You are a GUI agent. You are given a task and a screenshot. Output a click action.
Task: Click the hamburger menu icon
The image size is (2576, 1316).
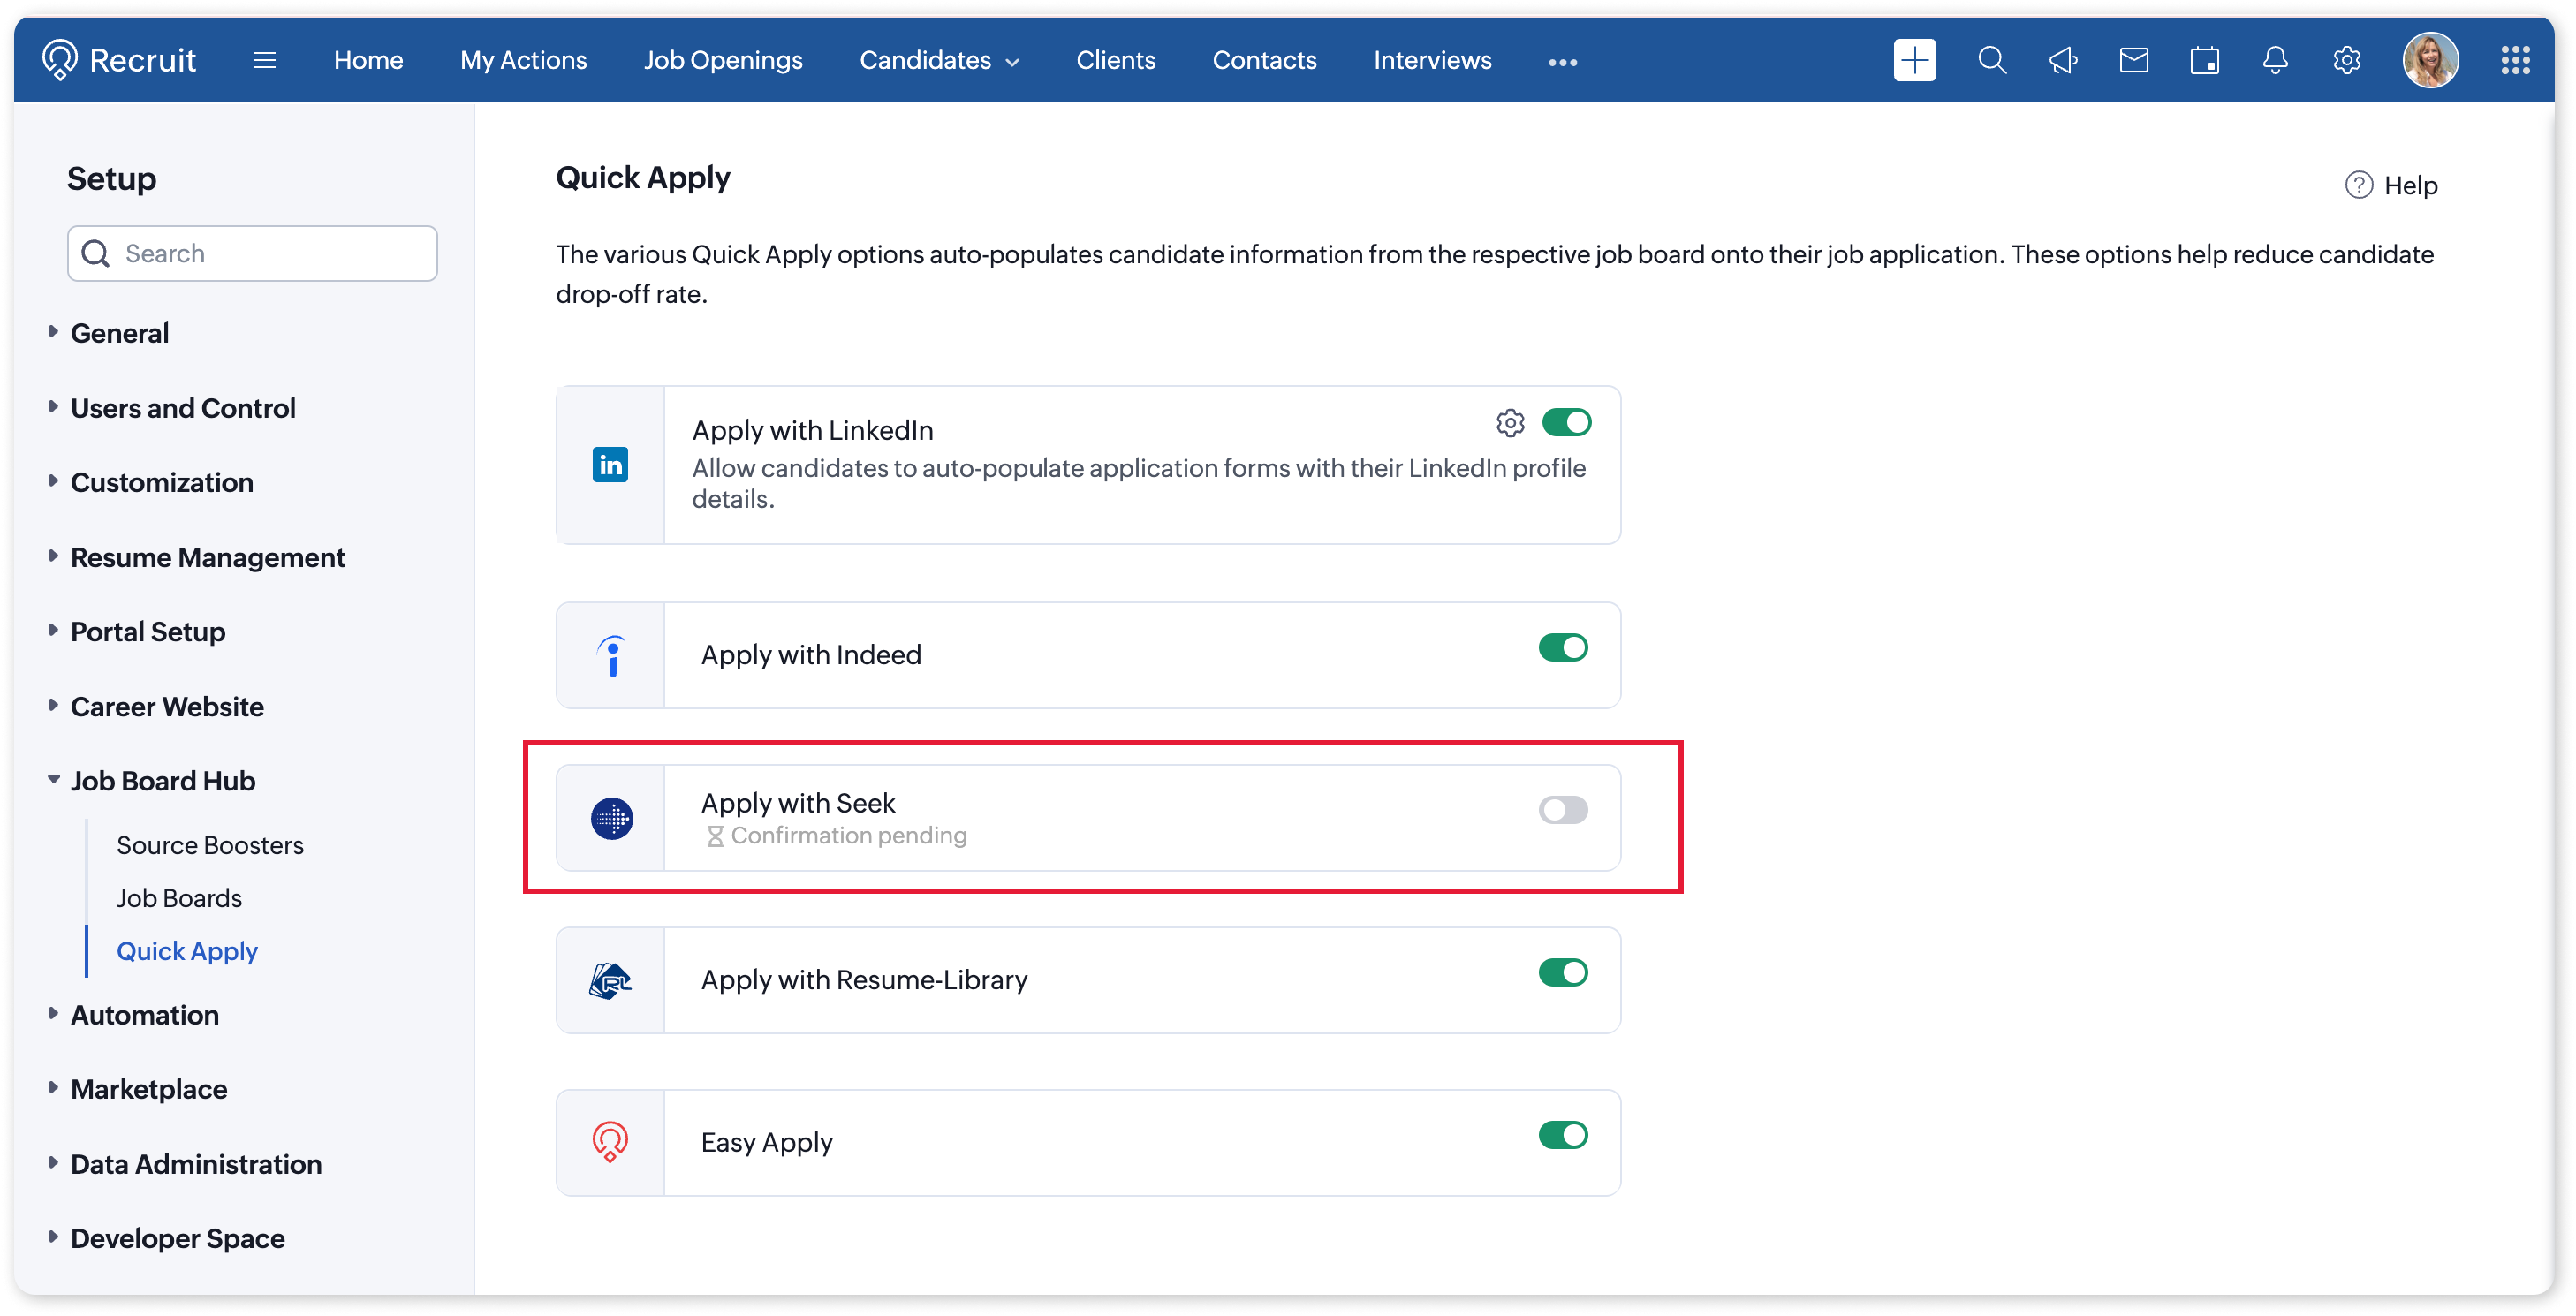pos(265,60)
